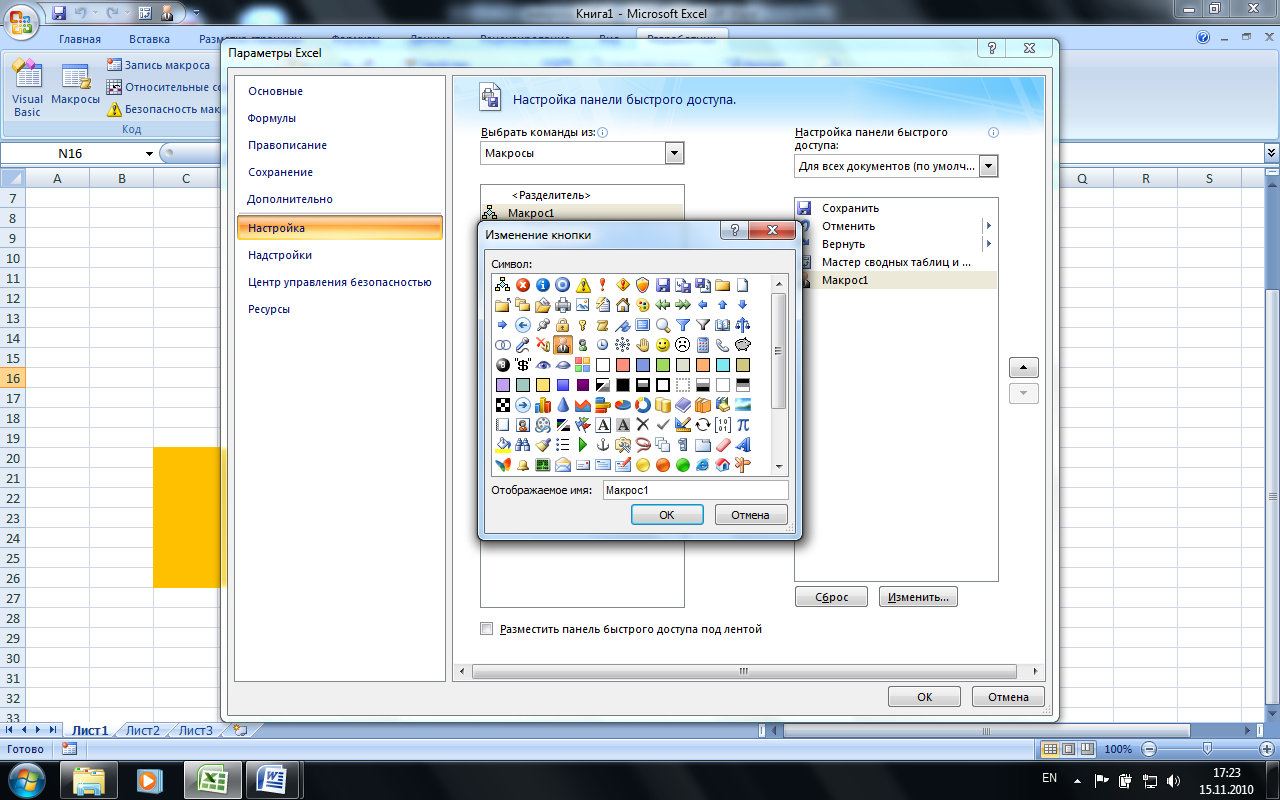
Task: Select the printer symbol
Action: coord(562,305)
